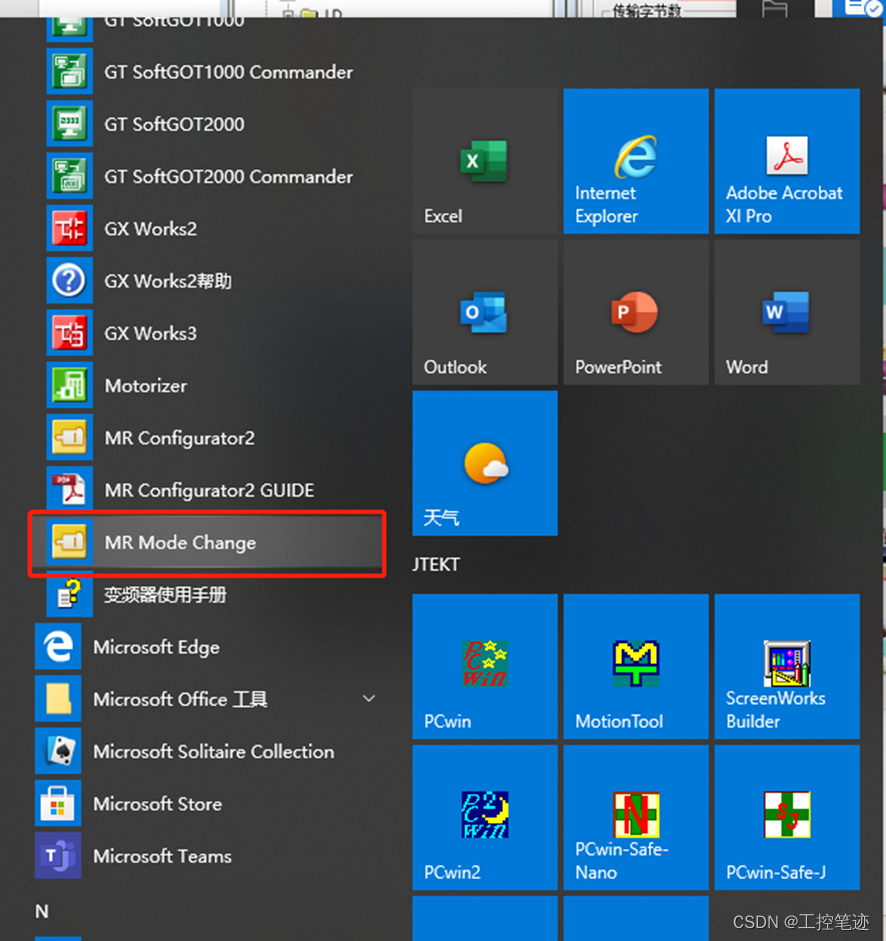The height and width of the screenshot is (941, 886).
Task: Open Motorizer green icon
Action: click(x=70, y=385)
